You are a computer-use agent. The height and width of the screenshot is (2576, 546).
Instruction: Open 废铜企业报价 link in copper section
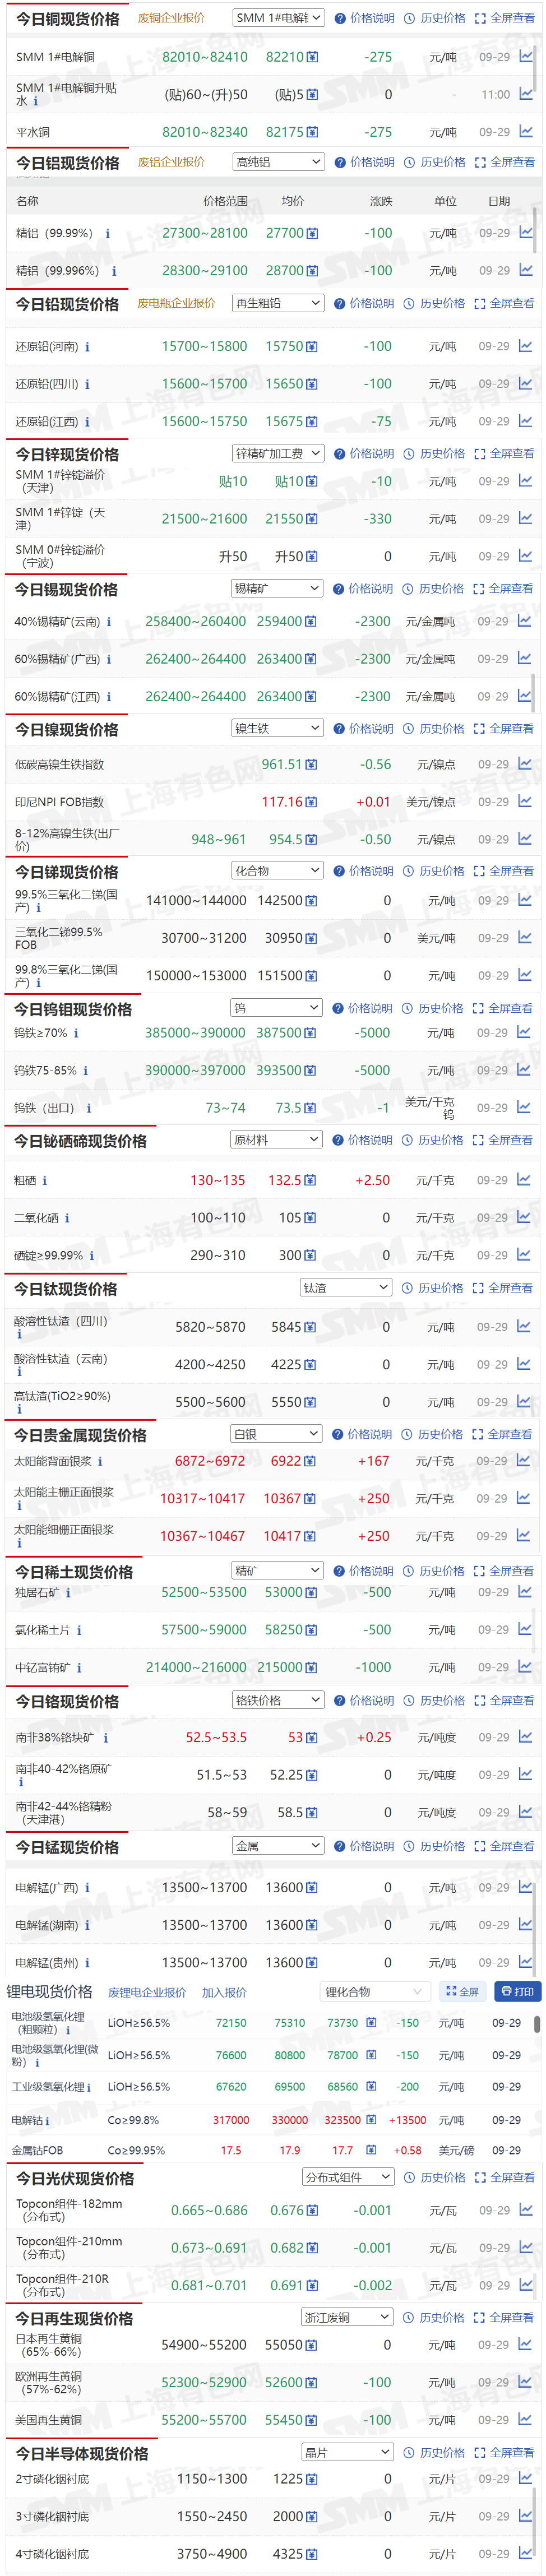pyautogui.click(x=171, y=18)
